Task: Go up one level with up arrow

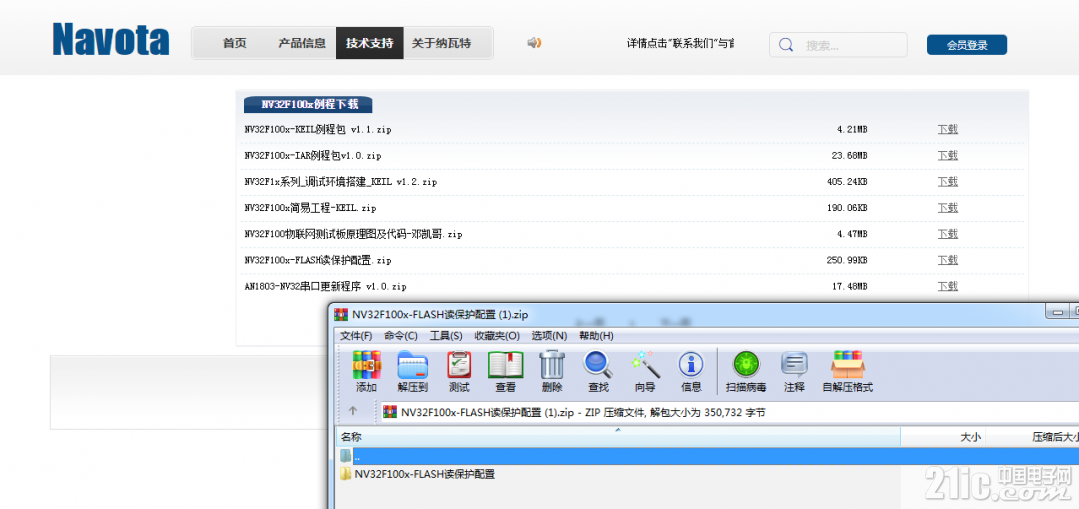Action: tap(353, 411)
